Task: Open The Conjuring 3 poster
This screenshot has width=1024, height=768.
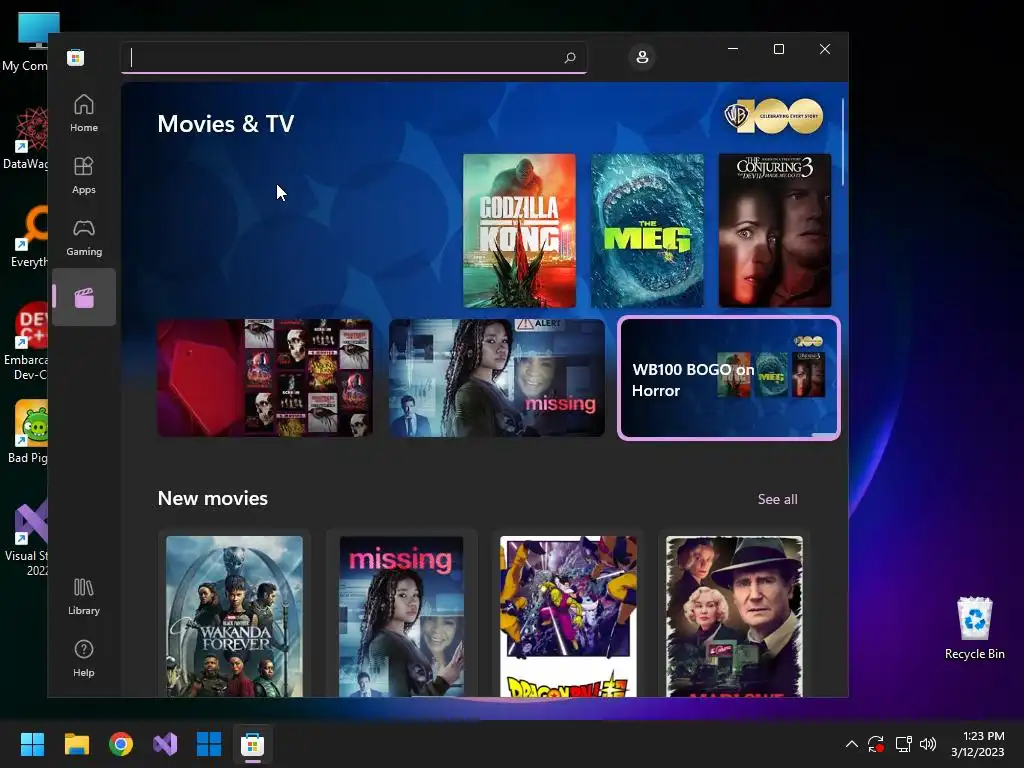Action: tap(775, 231)
